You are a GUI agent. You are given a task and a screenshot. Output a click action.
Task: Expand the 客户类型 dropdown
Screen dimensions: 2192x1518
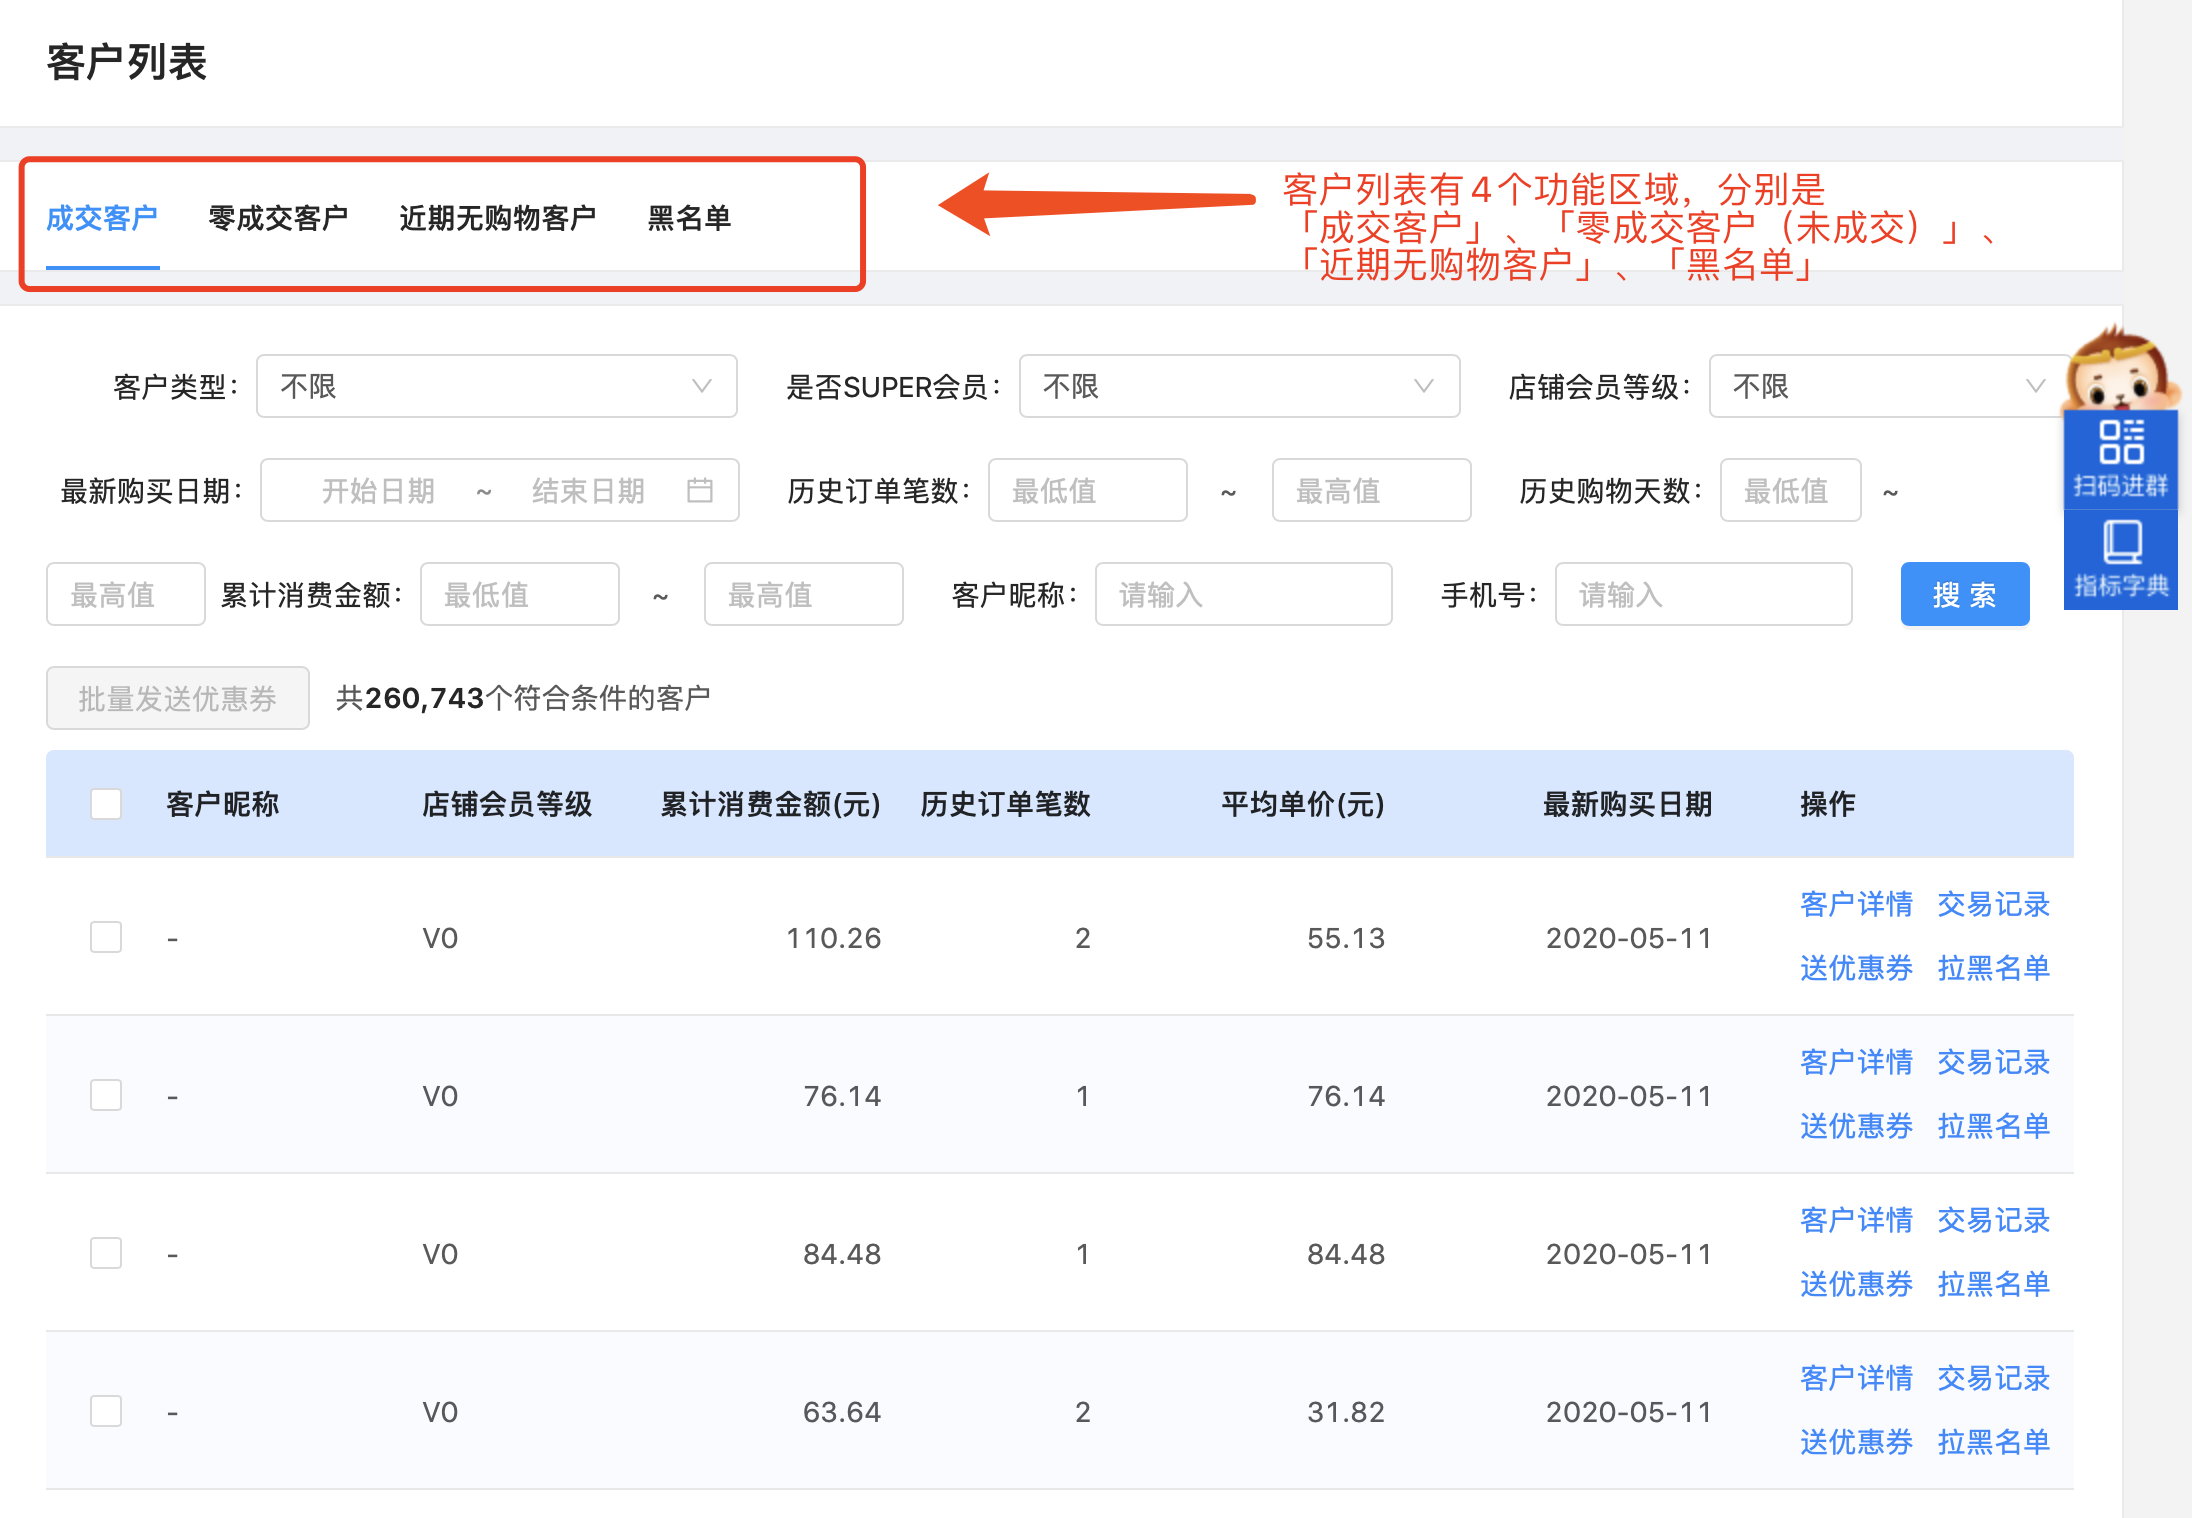tap(496, 386)
